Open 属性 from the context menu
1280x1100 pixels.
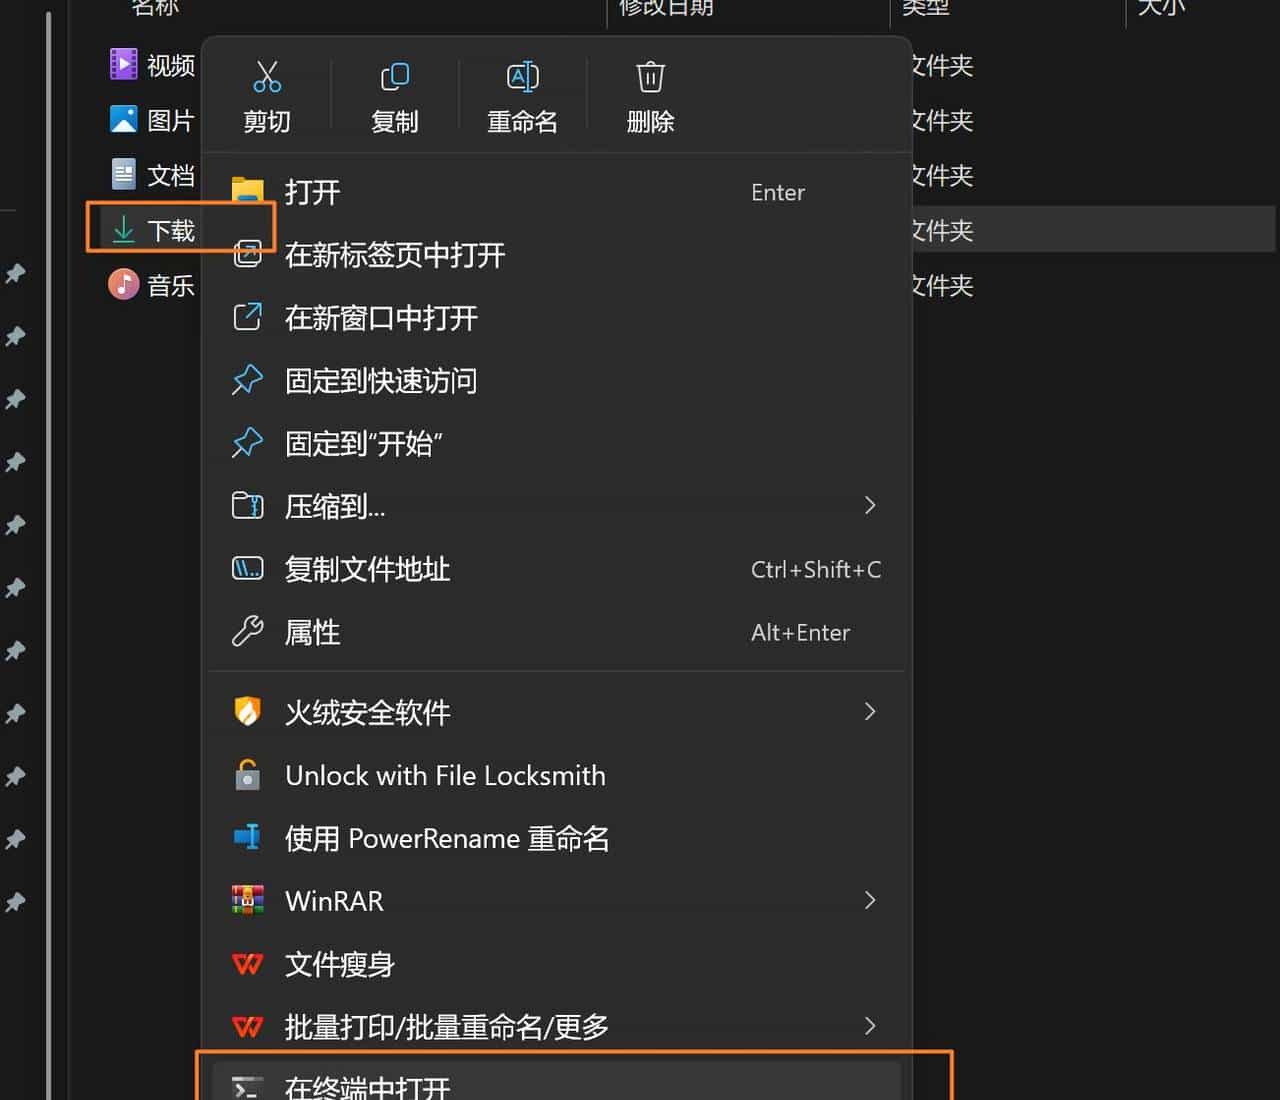click(312, 632)
